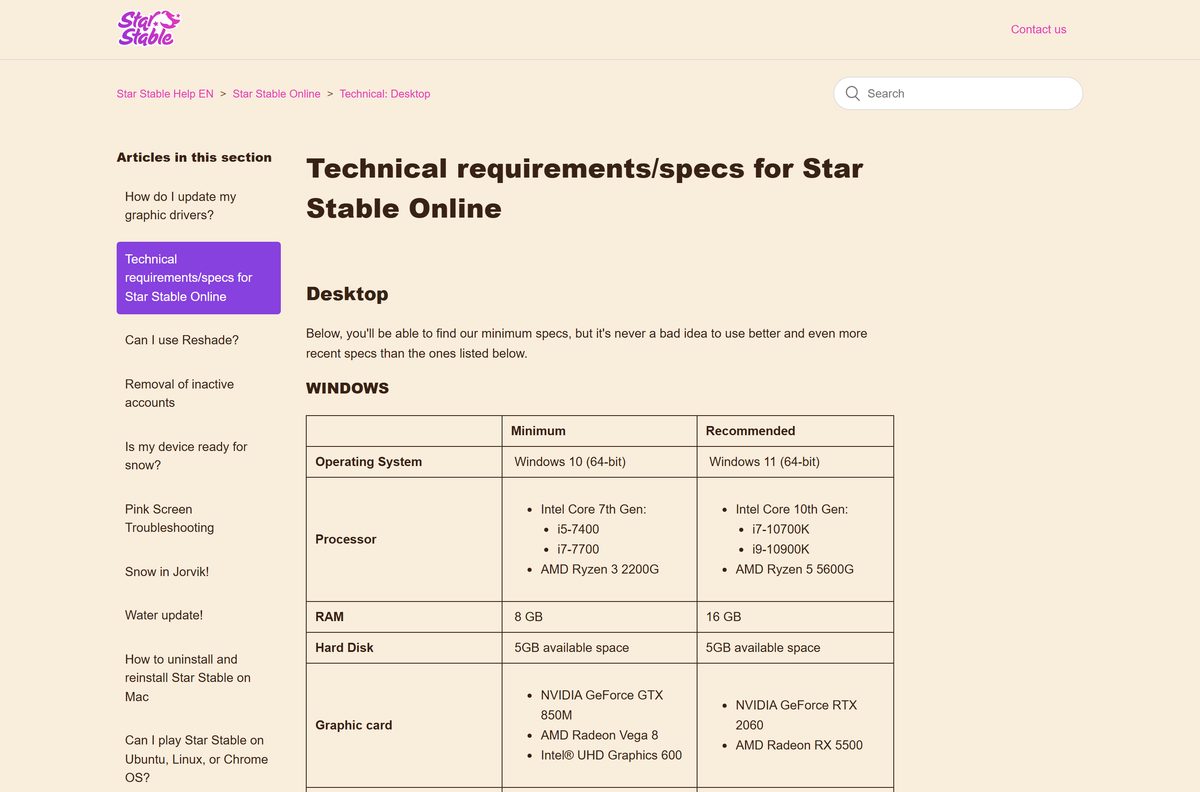Click the 'i9-10900K' list item

(781, 549)
